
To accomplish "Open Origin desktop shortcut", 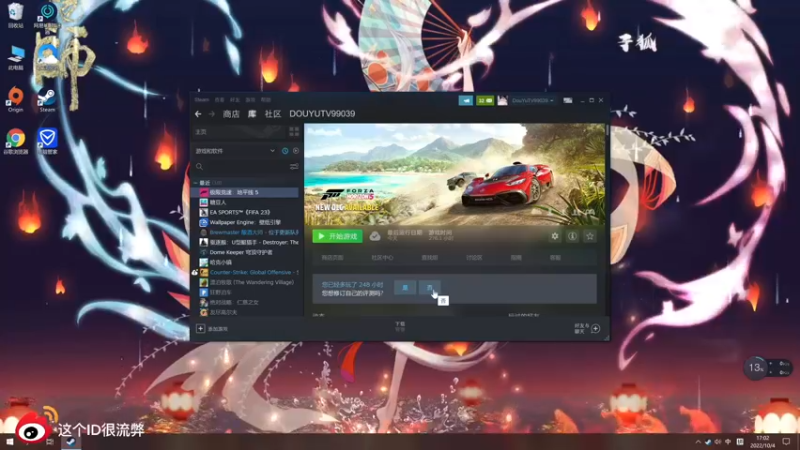I will tap(15, 99).
